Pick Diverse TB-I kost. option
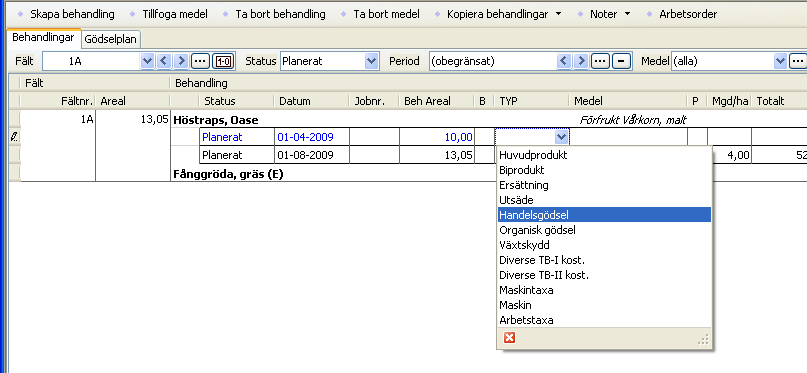 pos(604,260)
